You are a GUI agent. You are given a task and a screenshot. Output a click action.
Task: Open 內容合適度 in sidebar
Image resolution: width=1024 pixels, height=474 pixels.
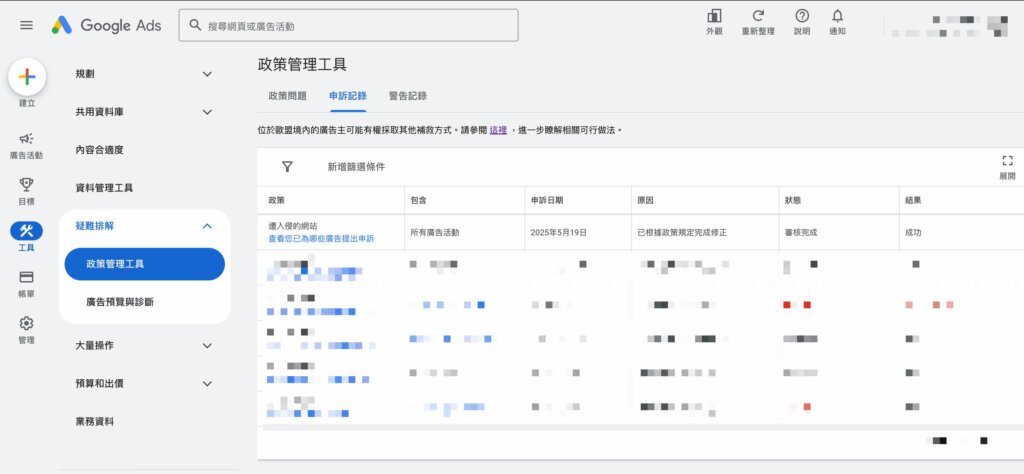coord(99,150)
